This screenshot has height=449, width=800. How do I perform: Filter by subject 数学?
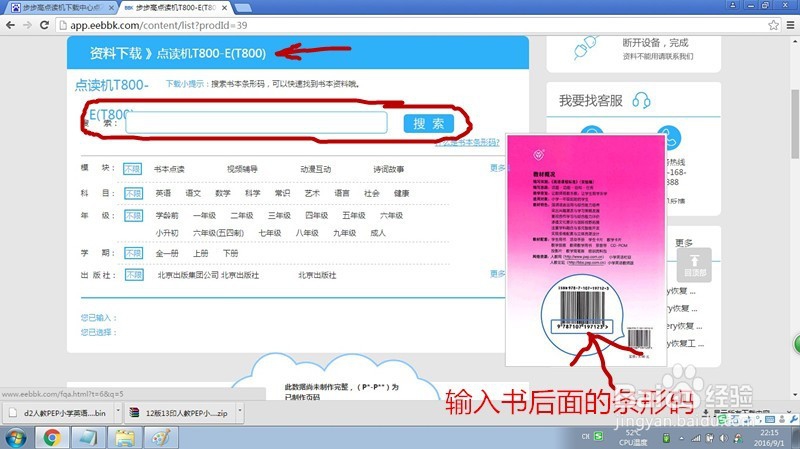(223, 193)
